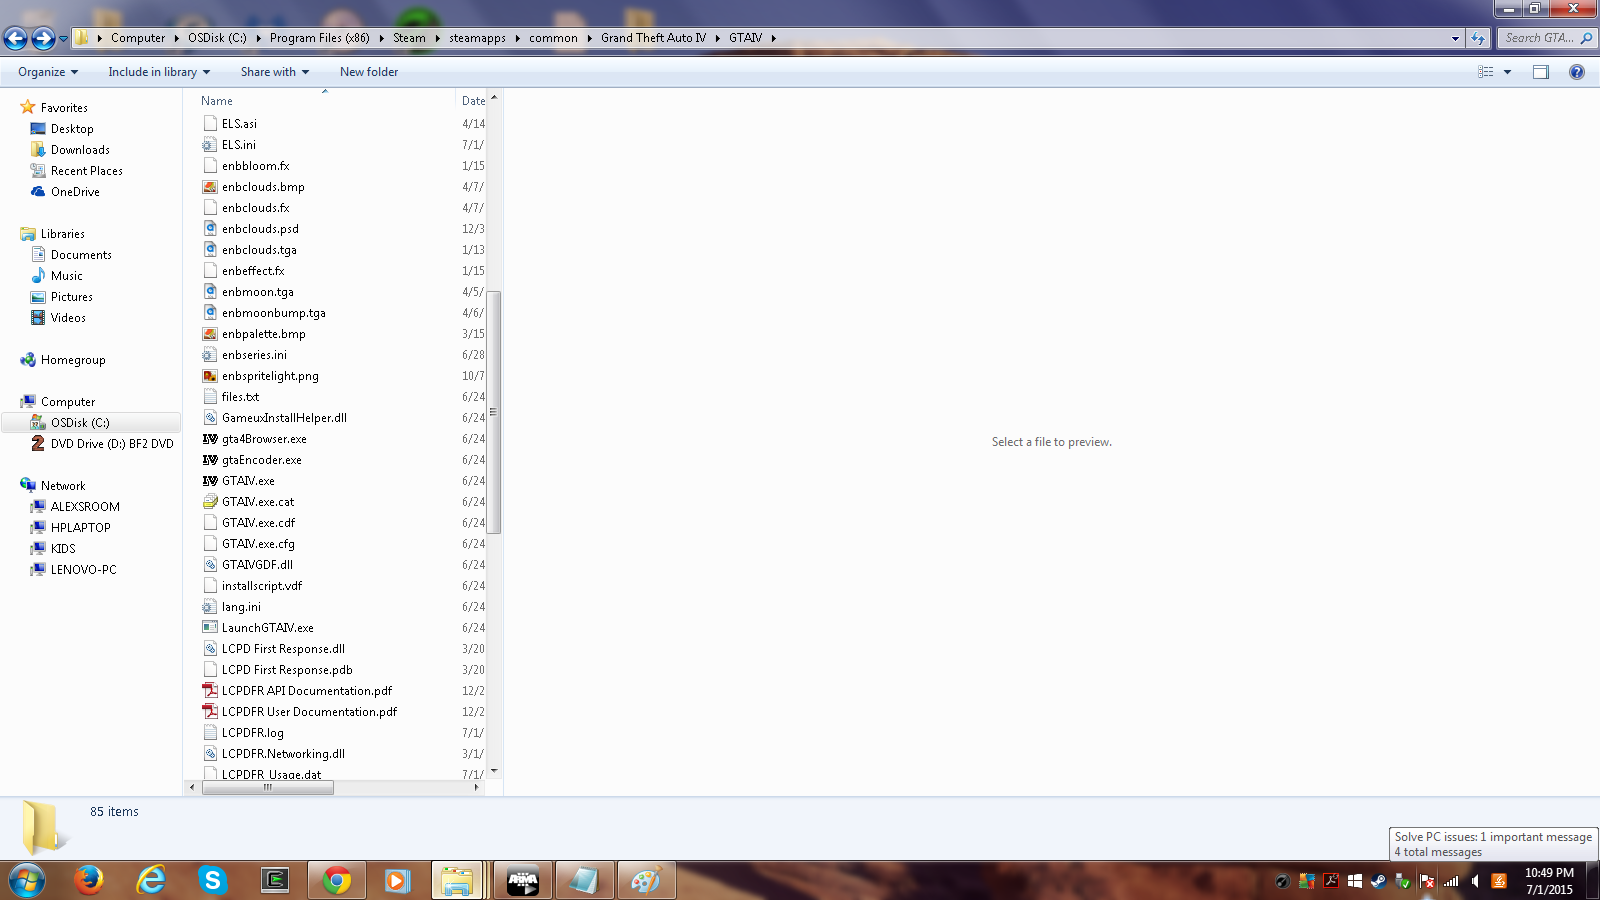Select the GTAIV.exe application icon
The height and width of the screenshot is (900, 1600).
[x=210, y=481]
